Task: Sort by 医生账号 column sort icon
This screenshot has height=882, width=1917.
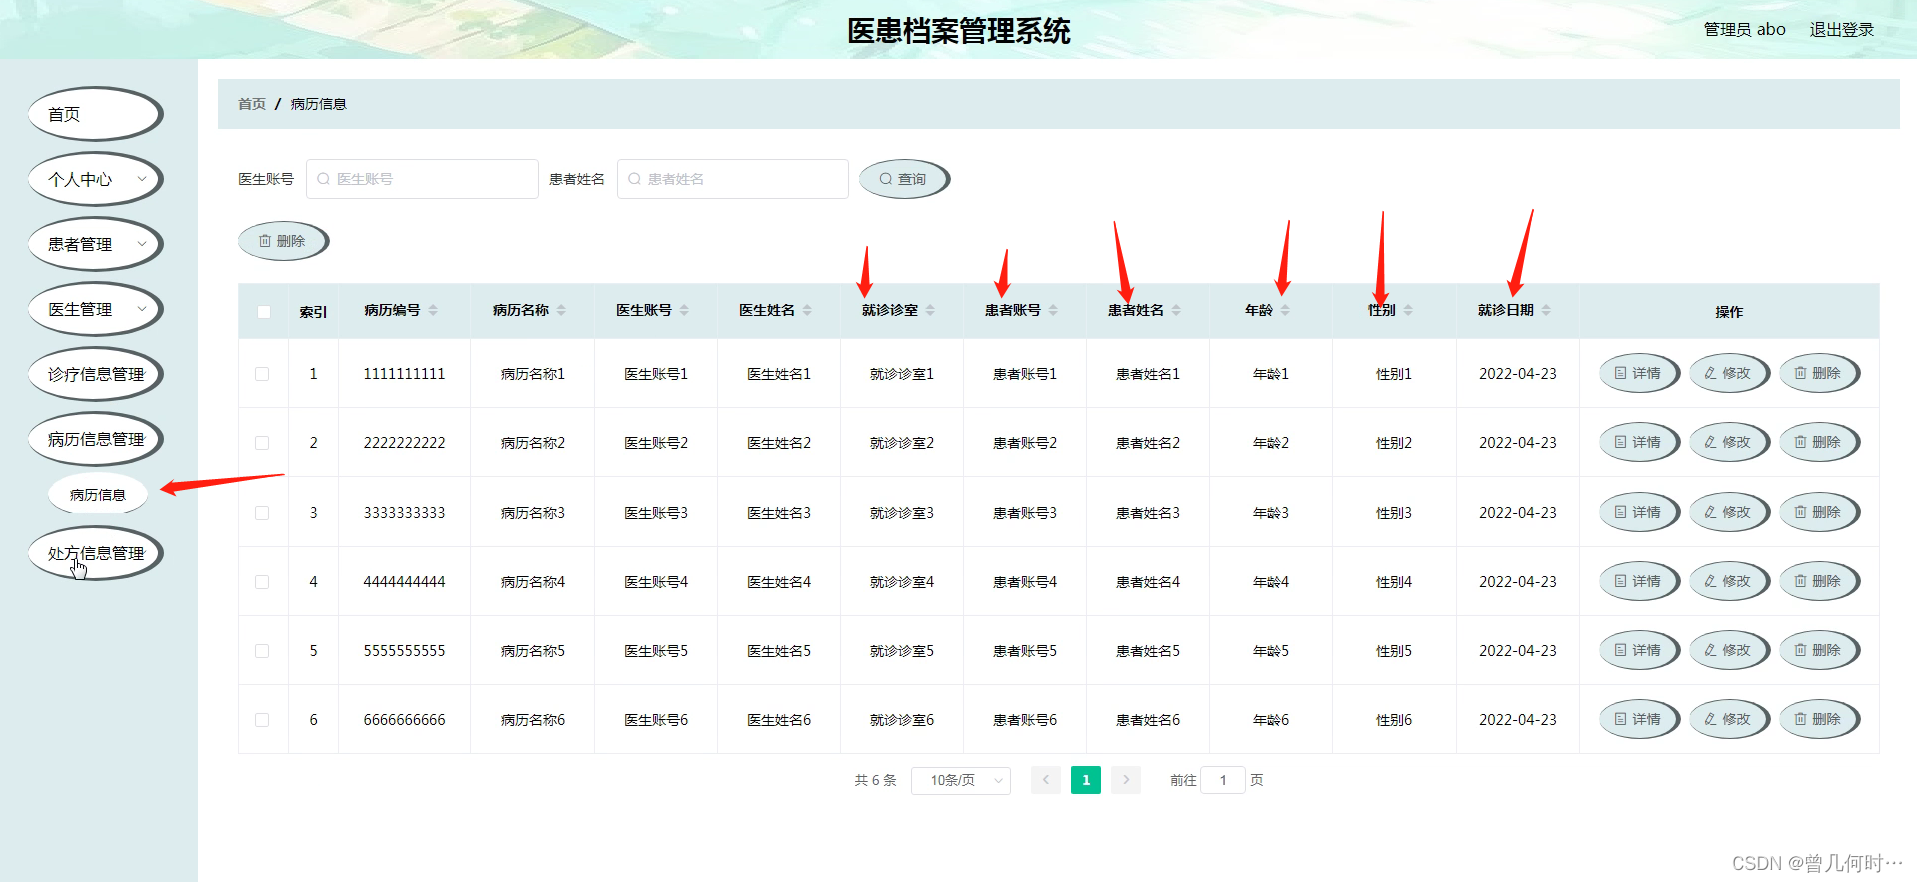Action: 684,311
